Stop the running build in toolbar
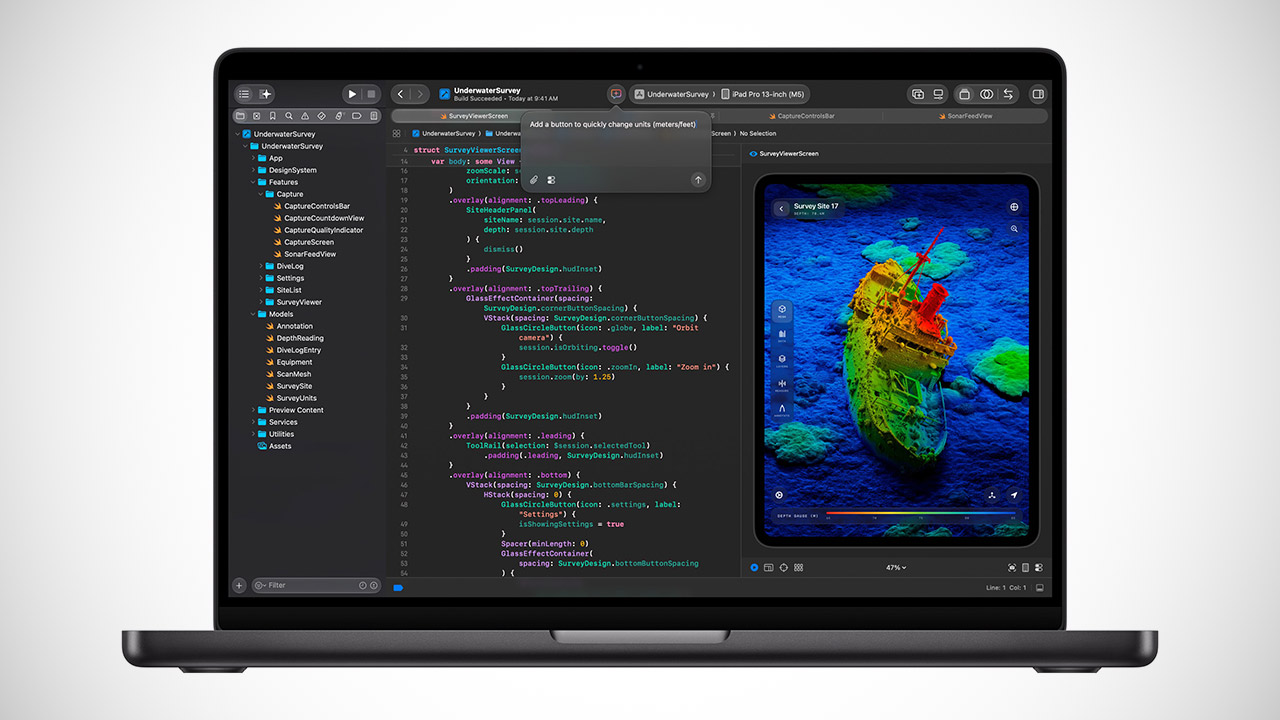Screen dimensions: 1280x720 [x=371, y=94]
